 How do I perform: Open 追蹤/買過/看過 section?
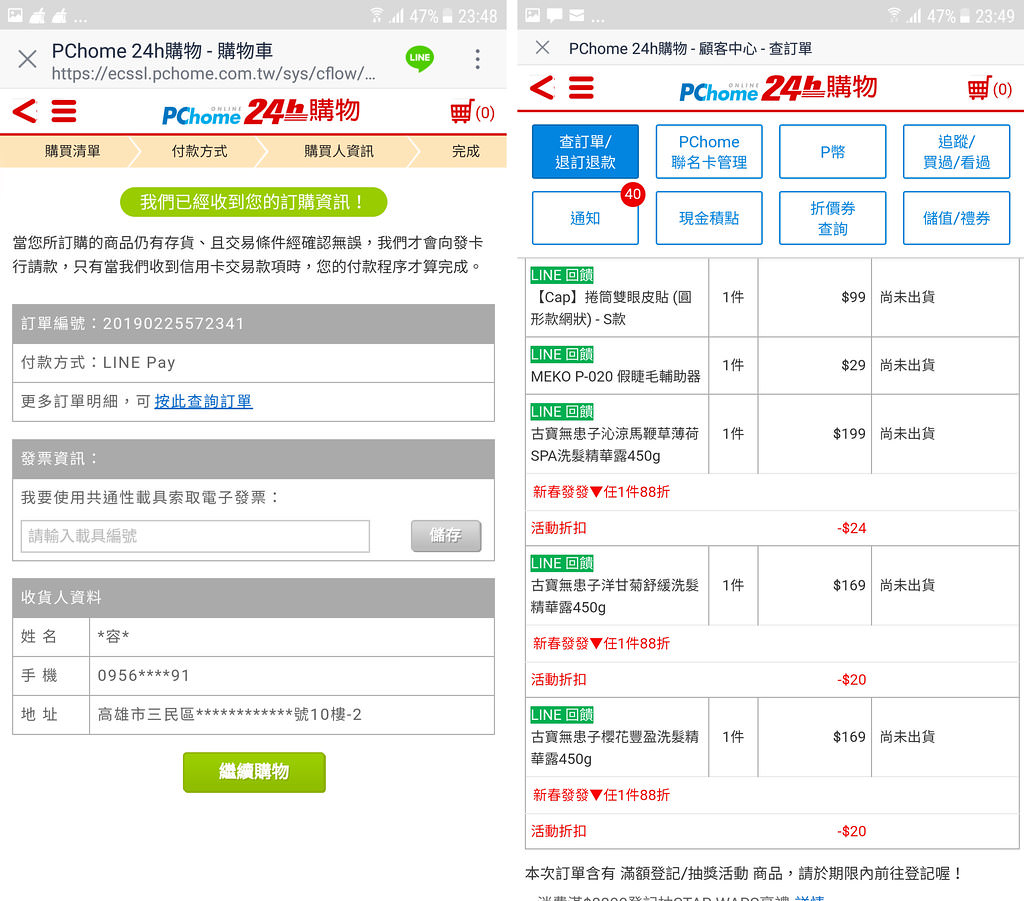[x=957, y=151]
